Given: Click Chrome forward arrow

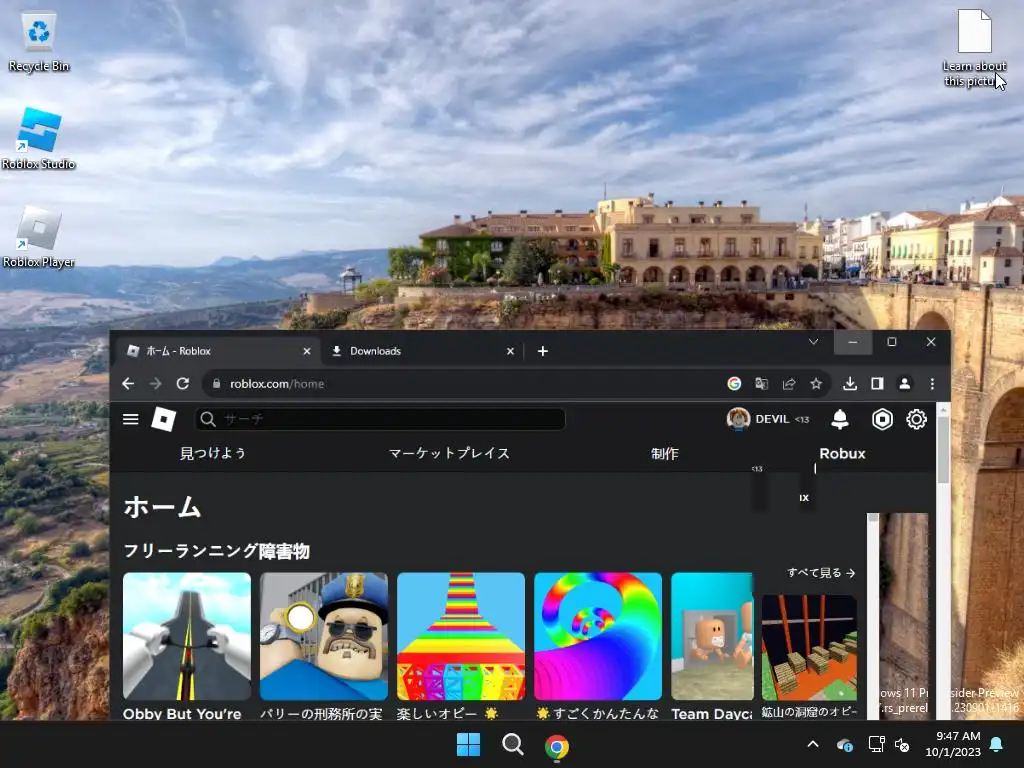Looking at the screenshot, I should tap(155, 384).
